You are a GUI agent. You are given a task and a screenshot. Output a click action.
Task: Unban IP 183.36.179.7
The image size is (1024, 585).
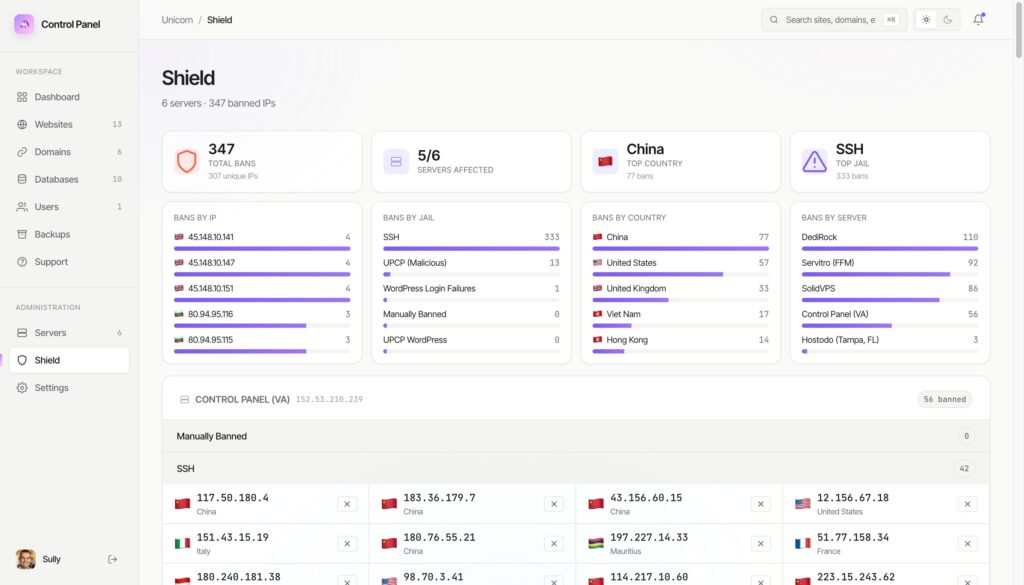coord(554,504)
